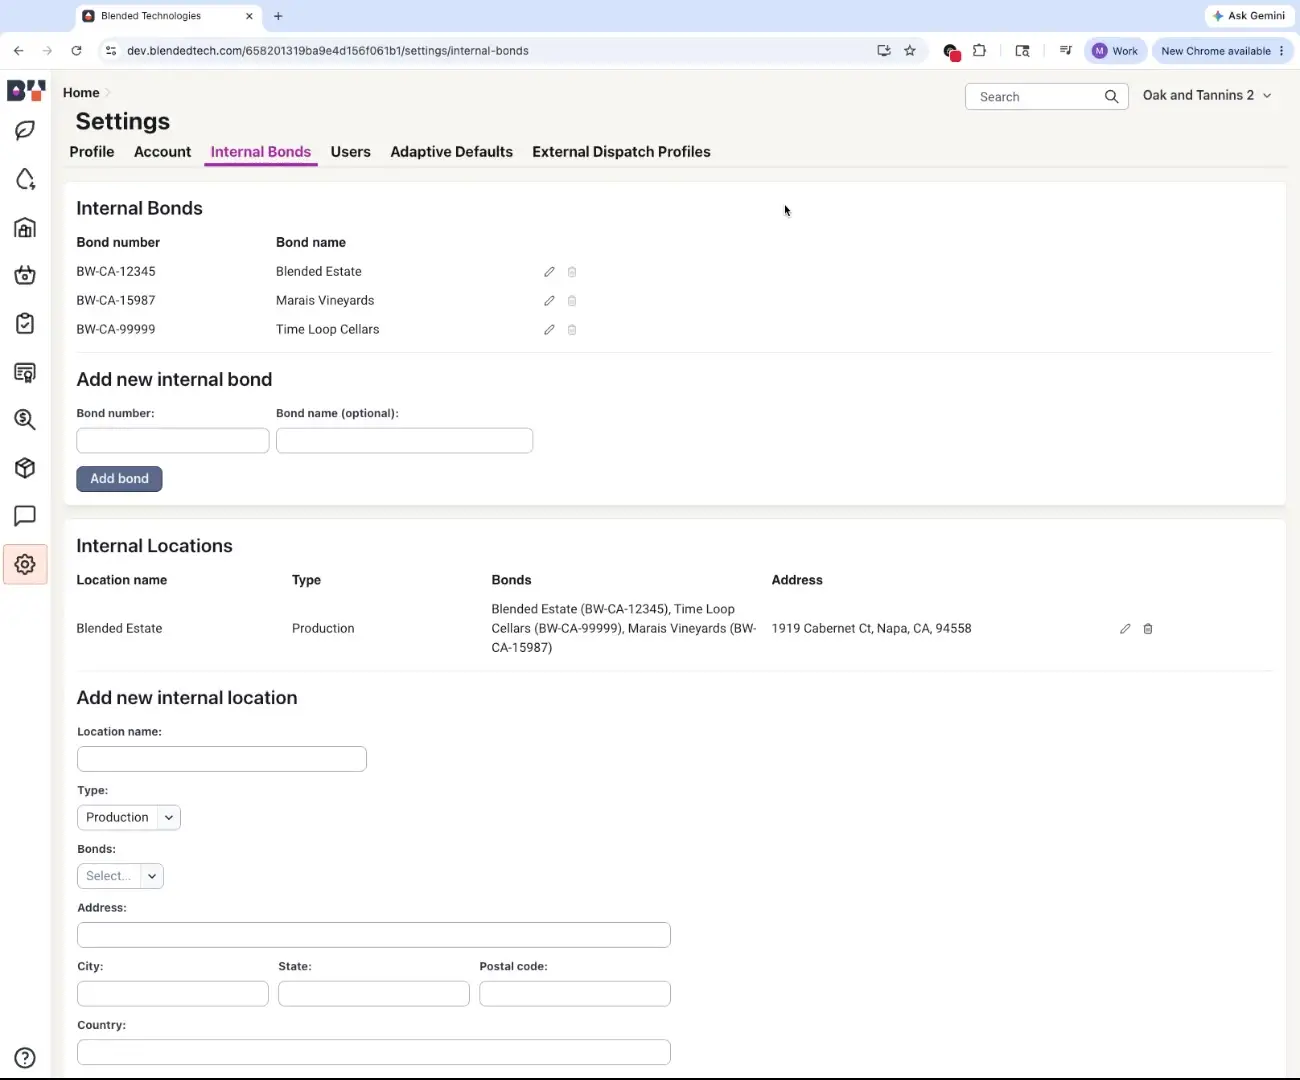The image size is (1300, 1080).
Task: Click the browser address bar URL
Action: (x=328, y=51)
